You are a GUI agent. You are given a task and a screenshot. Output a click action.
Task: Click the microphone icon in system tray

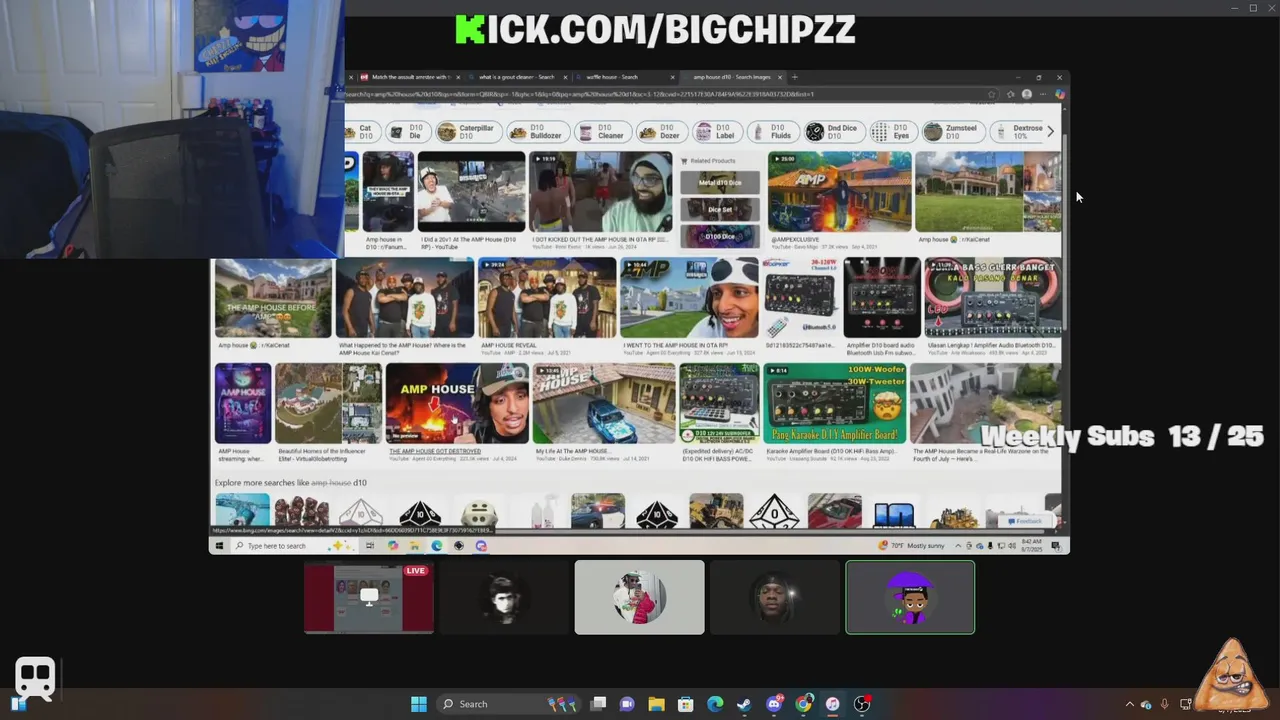click(x=1164, y=704)
